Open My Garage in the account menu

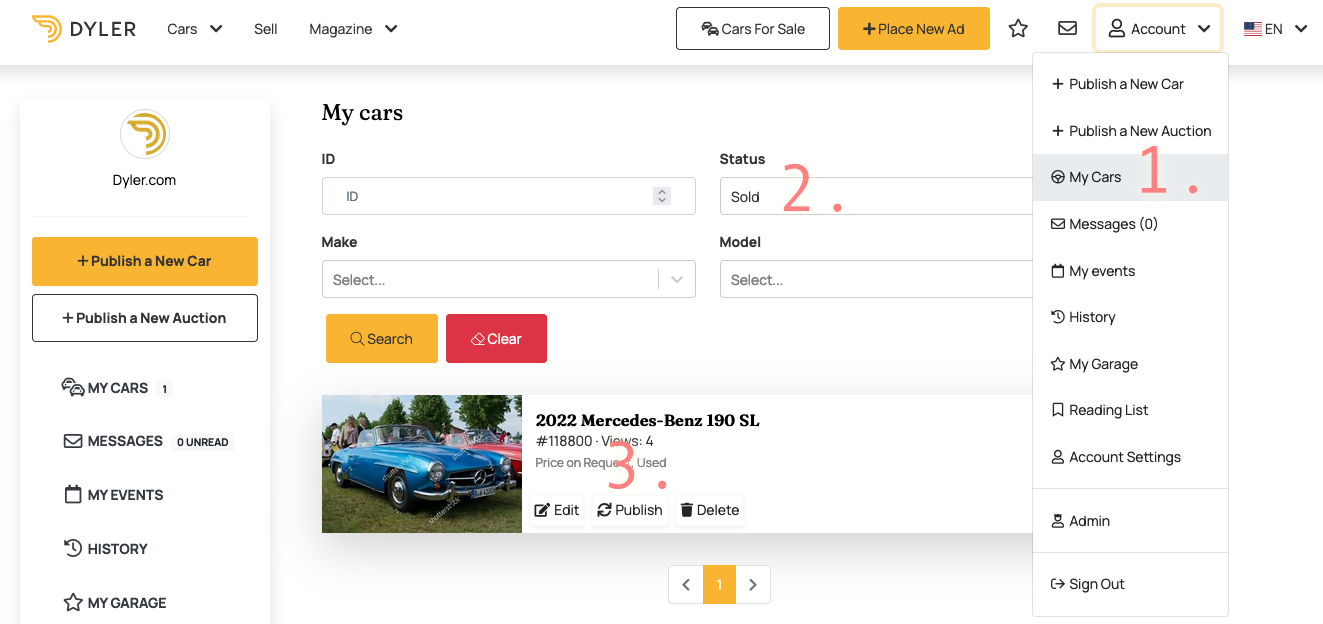[1130, 364]
